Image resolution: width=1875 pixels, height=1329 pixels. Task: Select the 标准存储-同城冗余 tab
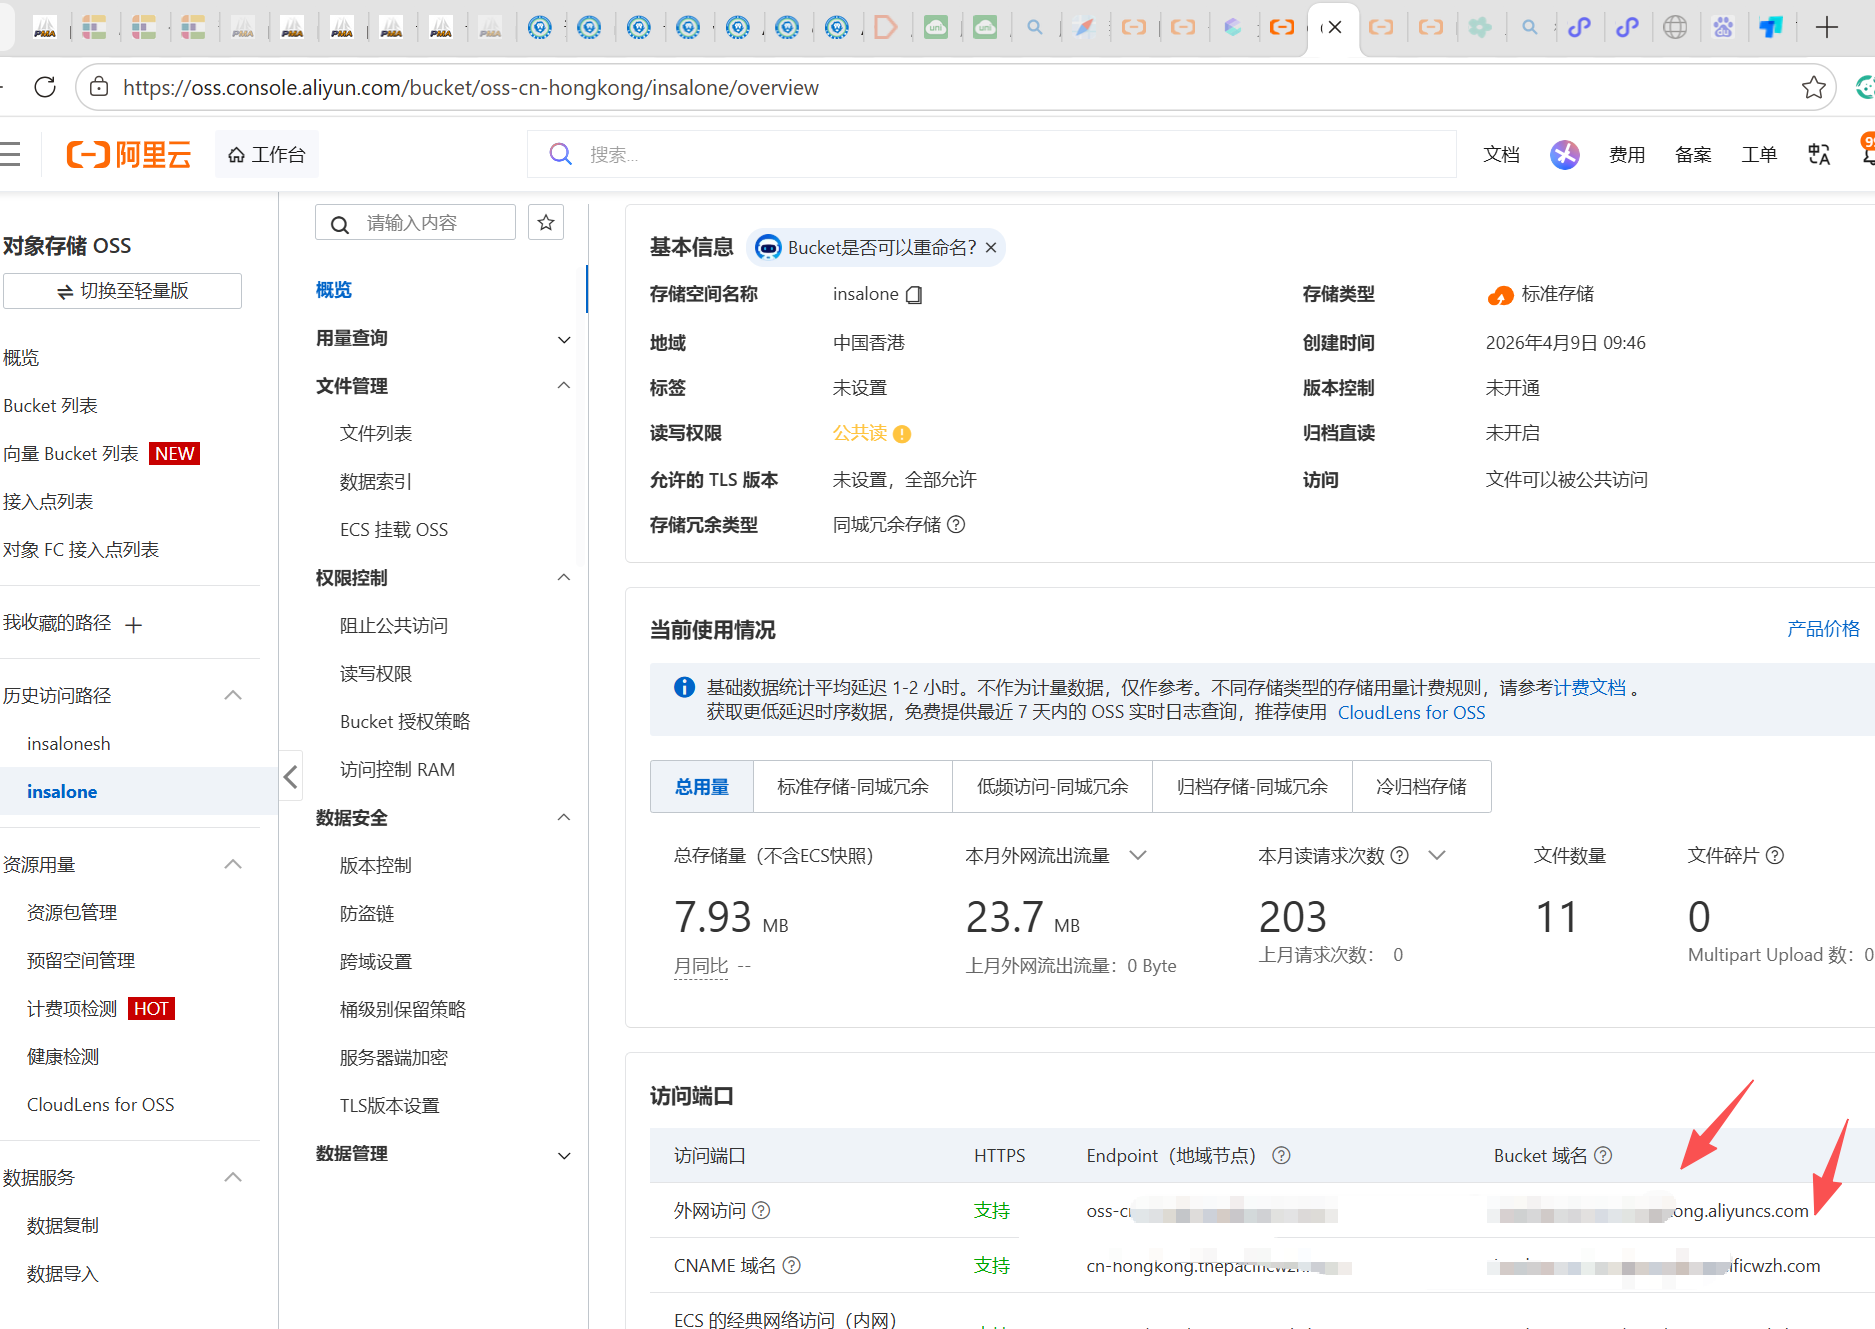(x=852, y=787)
